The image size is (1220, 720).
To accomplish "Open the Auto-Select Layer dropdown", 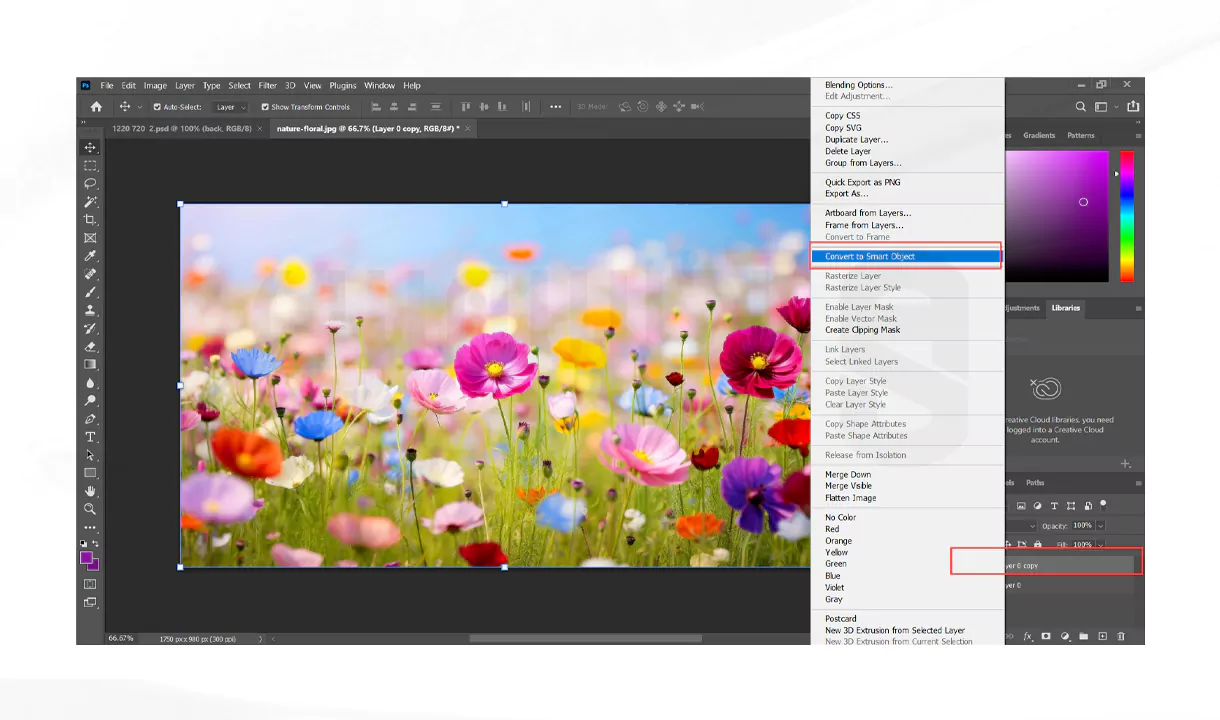I will click(230, 107).
